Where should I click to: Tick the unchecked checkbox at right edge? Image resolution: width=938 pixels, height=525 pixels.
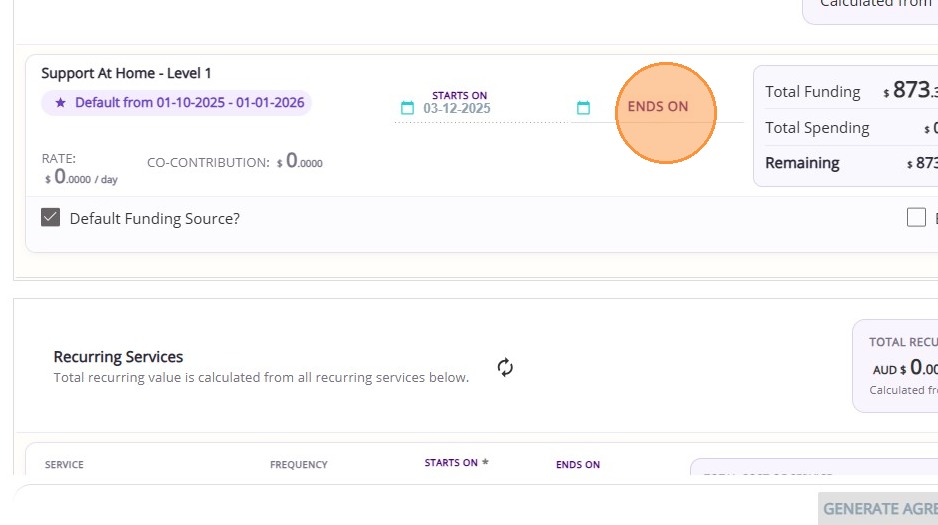(916, 217)
